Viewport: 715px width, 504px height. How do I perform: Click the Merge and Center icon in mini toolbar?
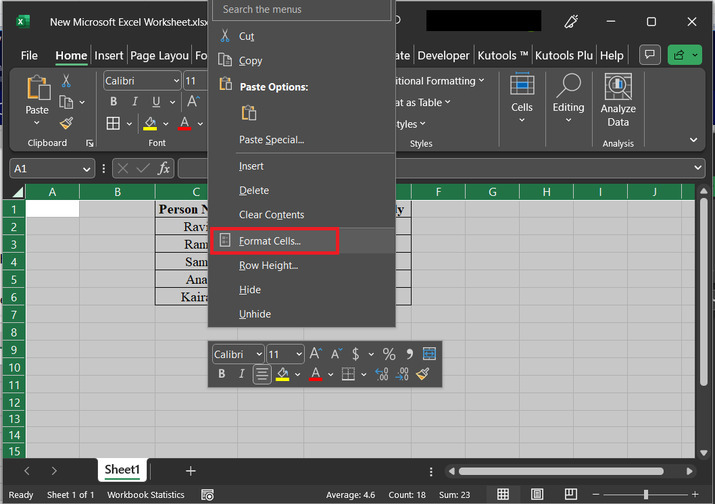[x=430, y=354]
